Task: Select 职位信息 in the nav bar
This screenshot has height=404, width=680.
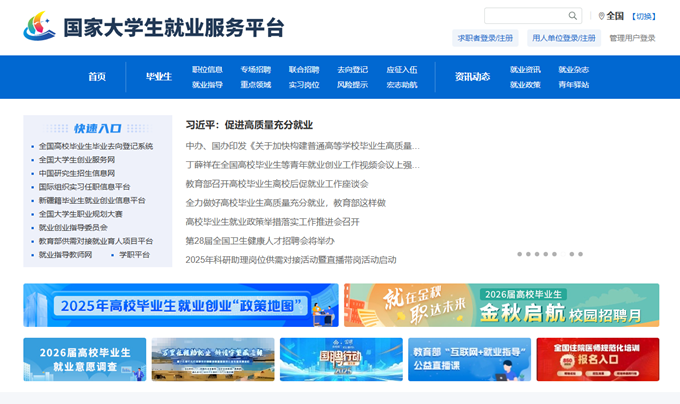Action: point(207,69)
